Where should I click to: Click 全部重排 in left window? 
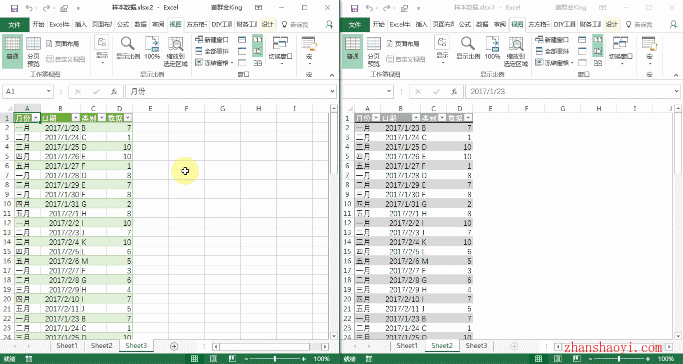tap(212, 51)
